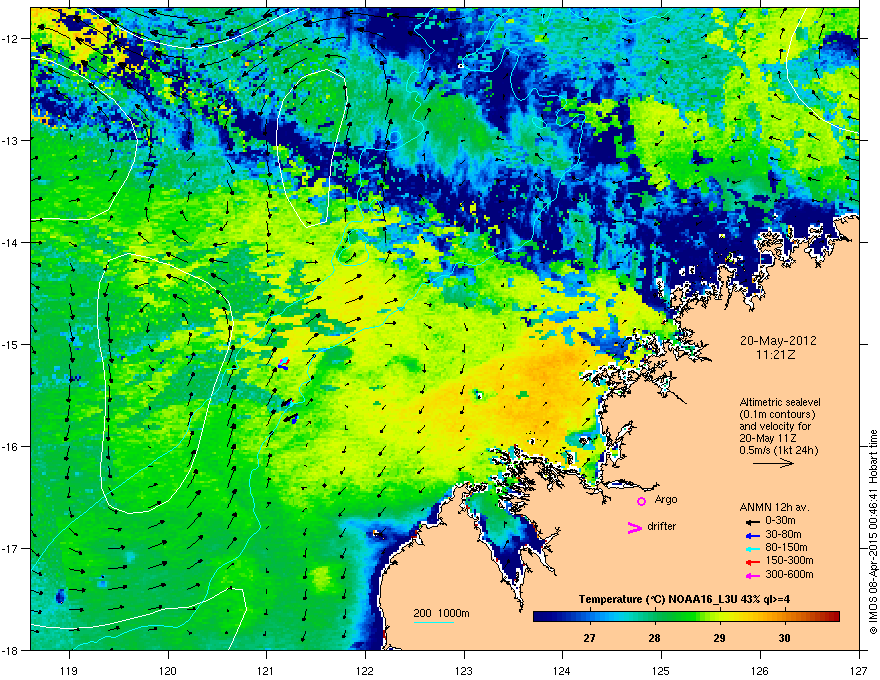Image resolution: width=880 pixels, height=680 pixels.
Task: Click the date label 20-May-2012
Action: click(x=778, y=341)
